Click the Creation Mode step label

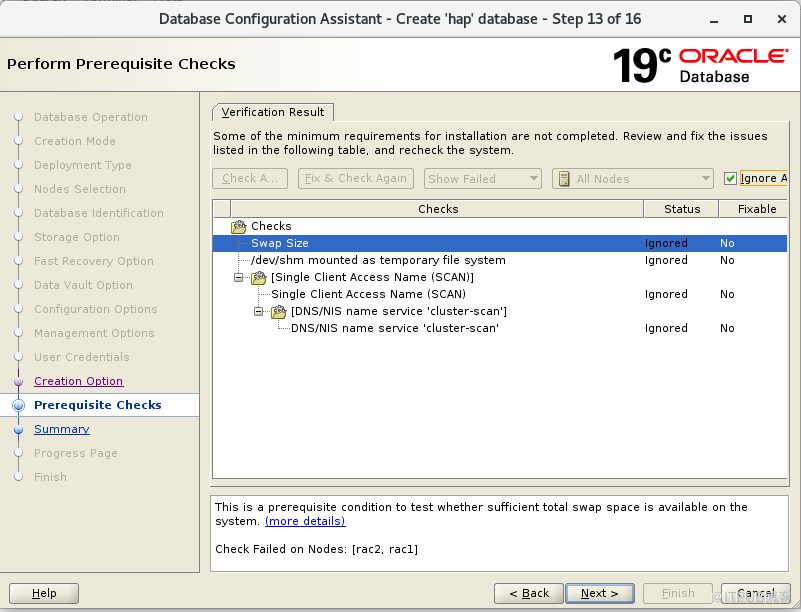(x=75, y=141)
